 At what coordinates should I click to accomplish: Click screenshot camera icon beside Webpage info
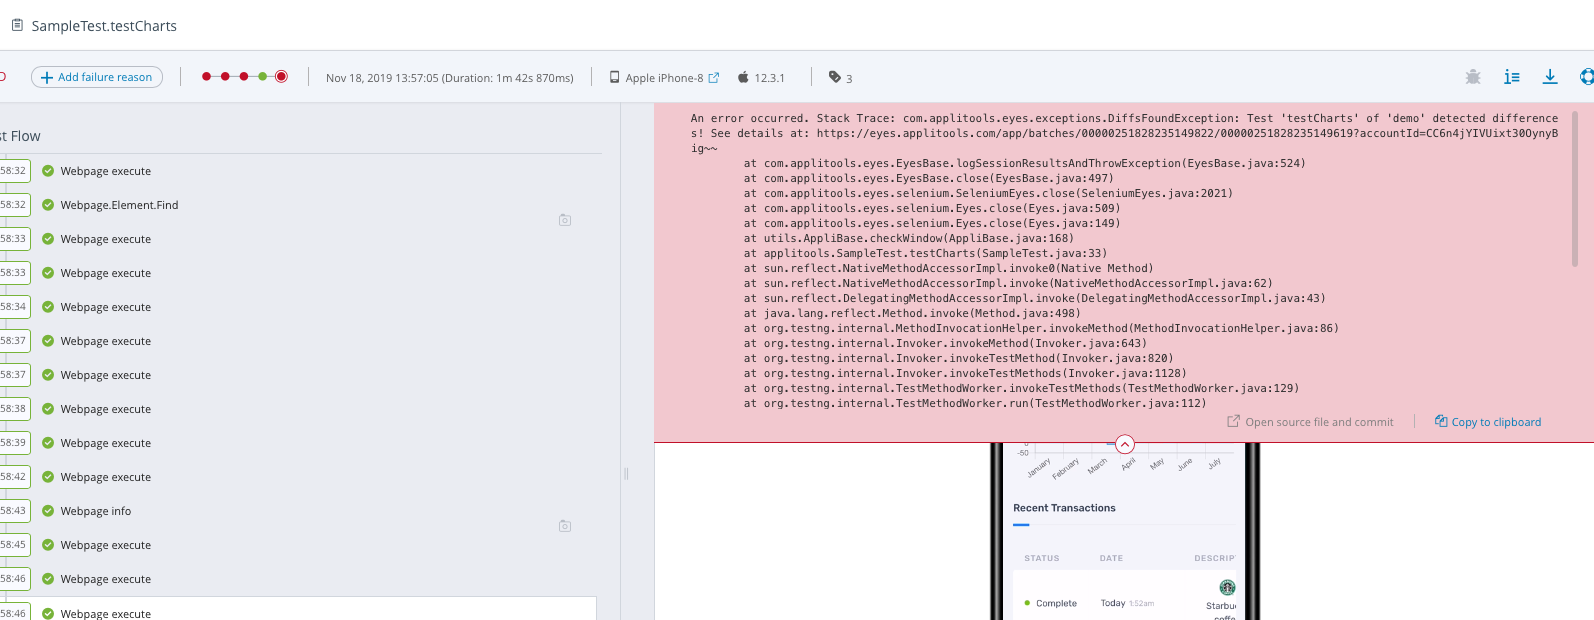(x=565, y=526)
